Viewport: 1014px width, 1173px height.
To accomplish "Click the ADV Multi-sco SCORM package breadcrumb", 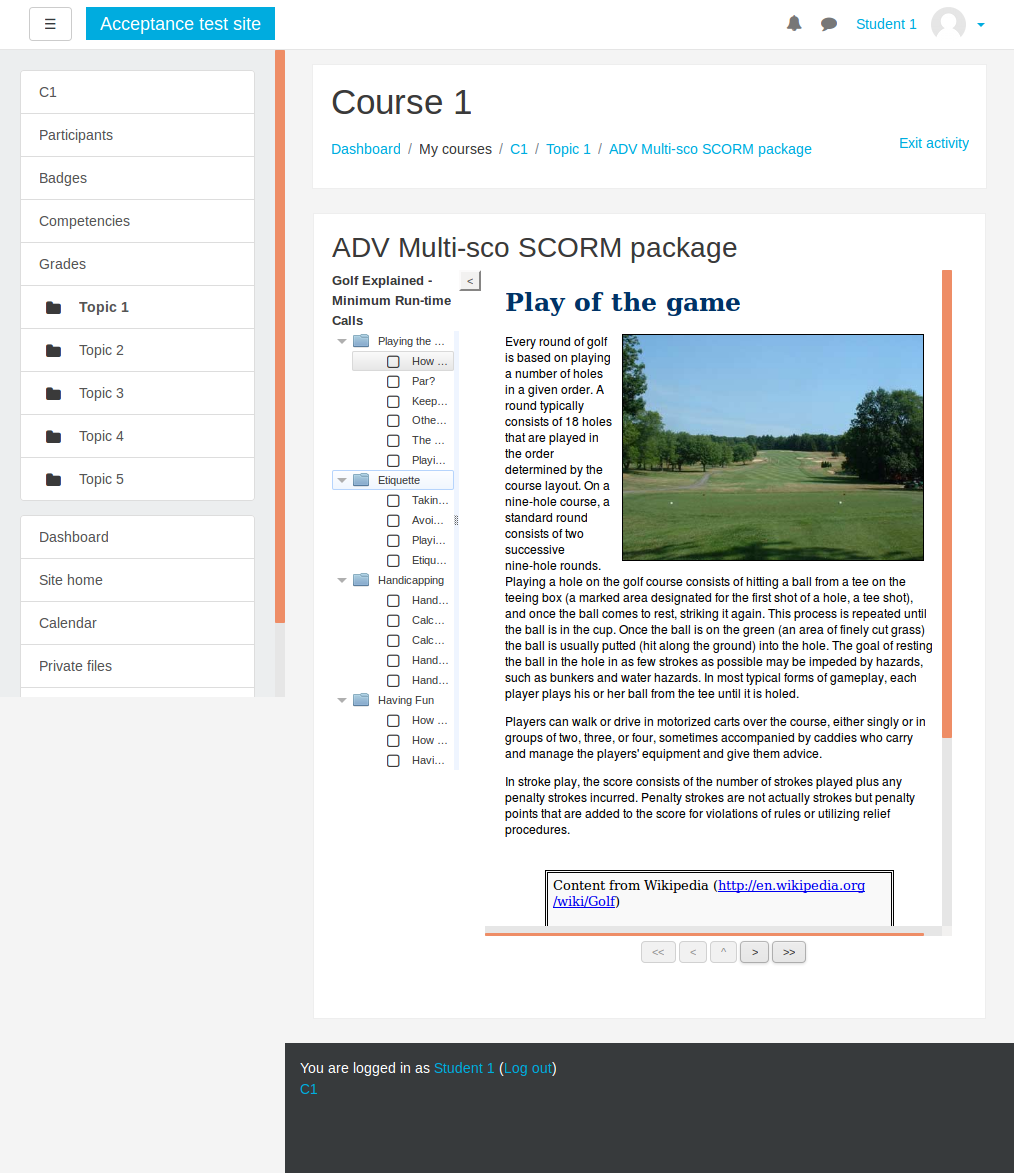I will 710,149.
